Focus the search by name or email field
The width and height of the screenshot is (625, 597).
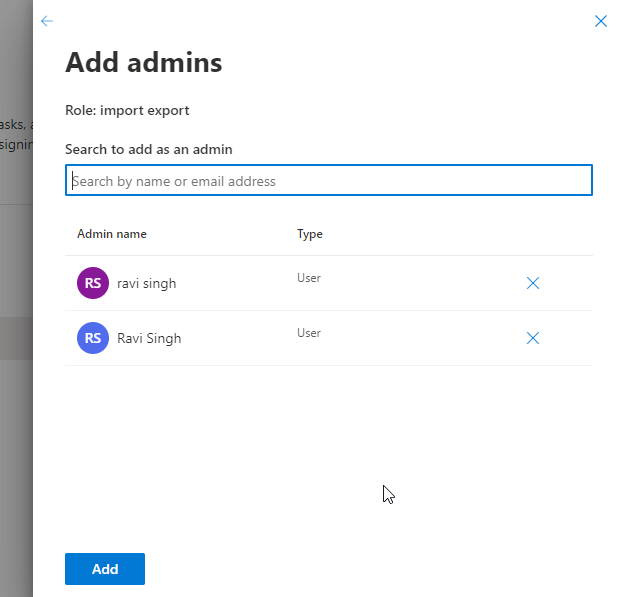coord(329,180)
